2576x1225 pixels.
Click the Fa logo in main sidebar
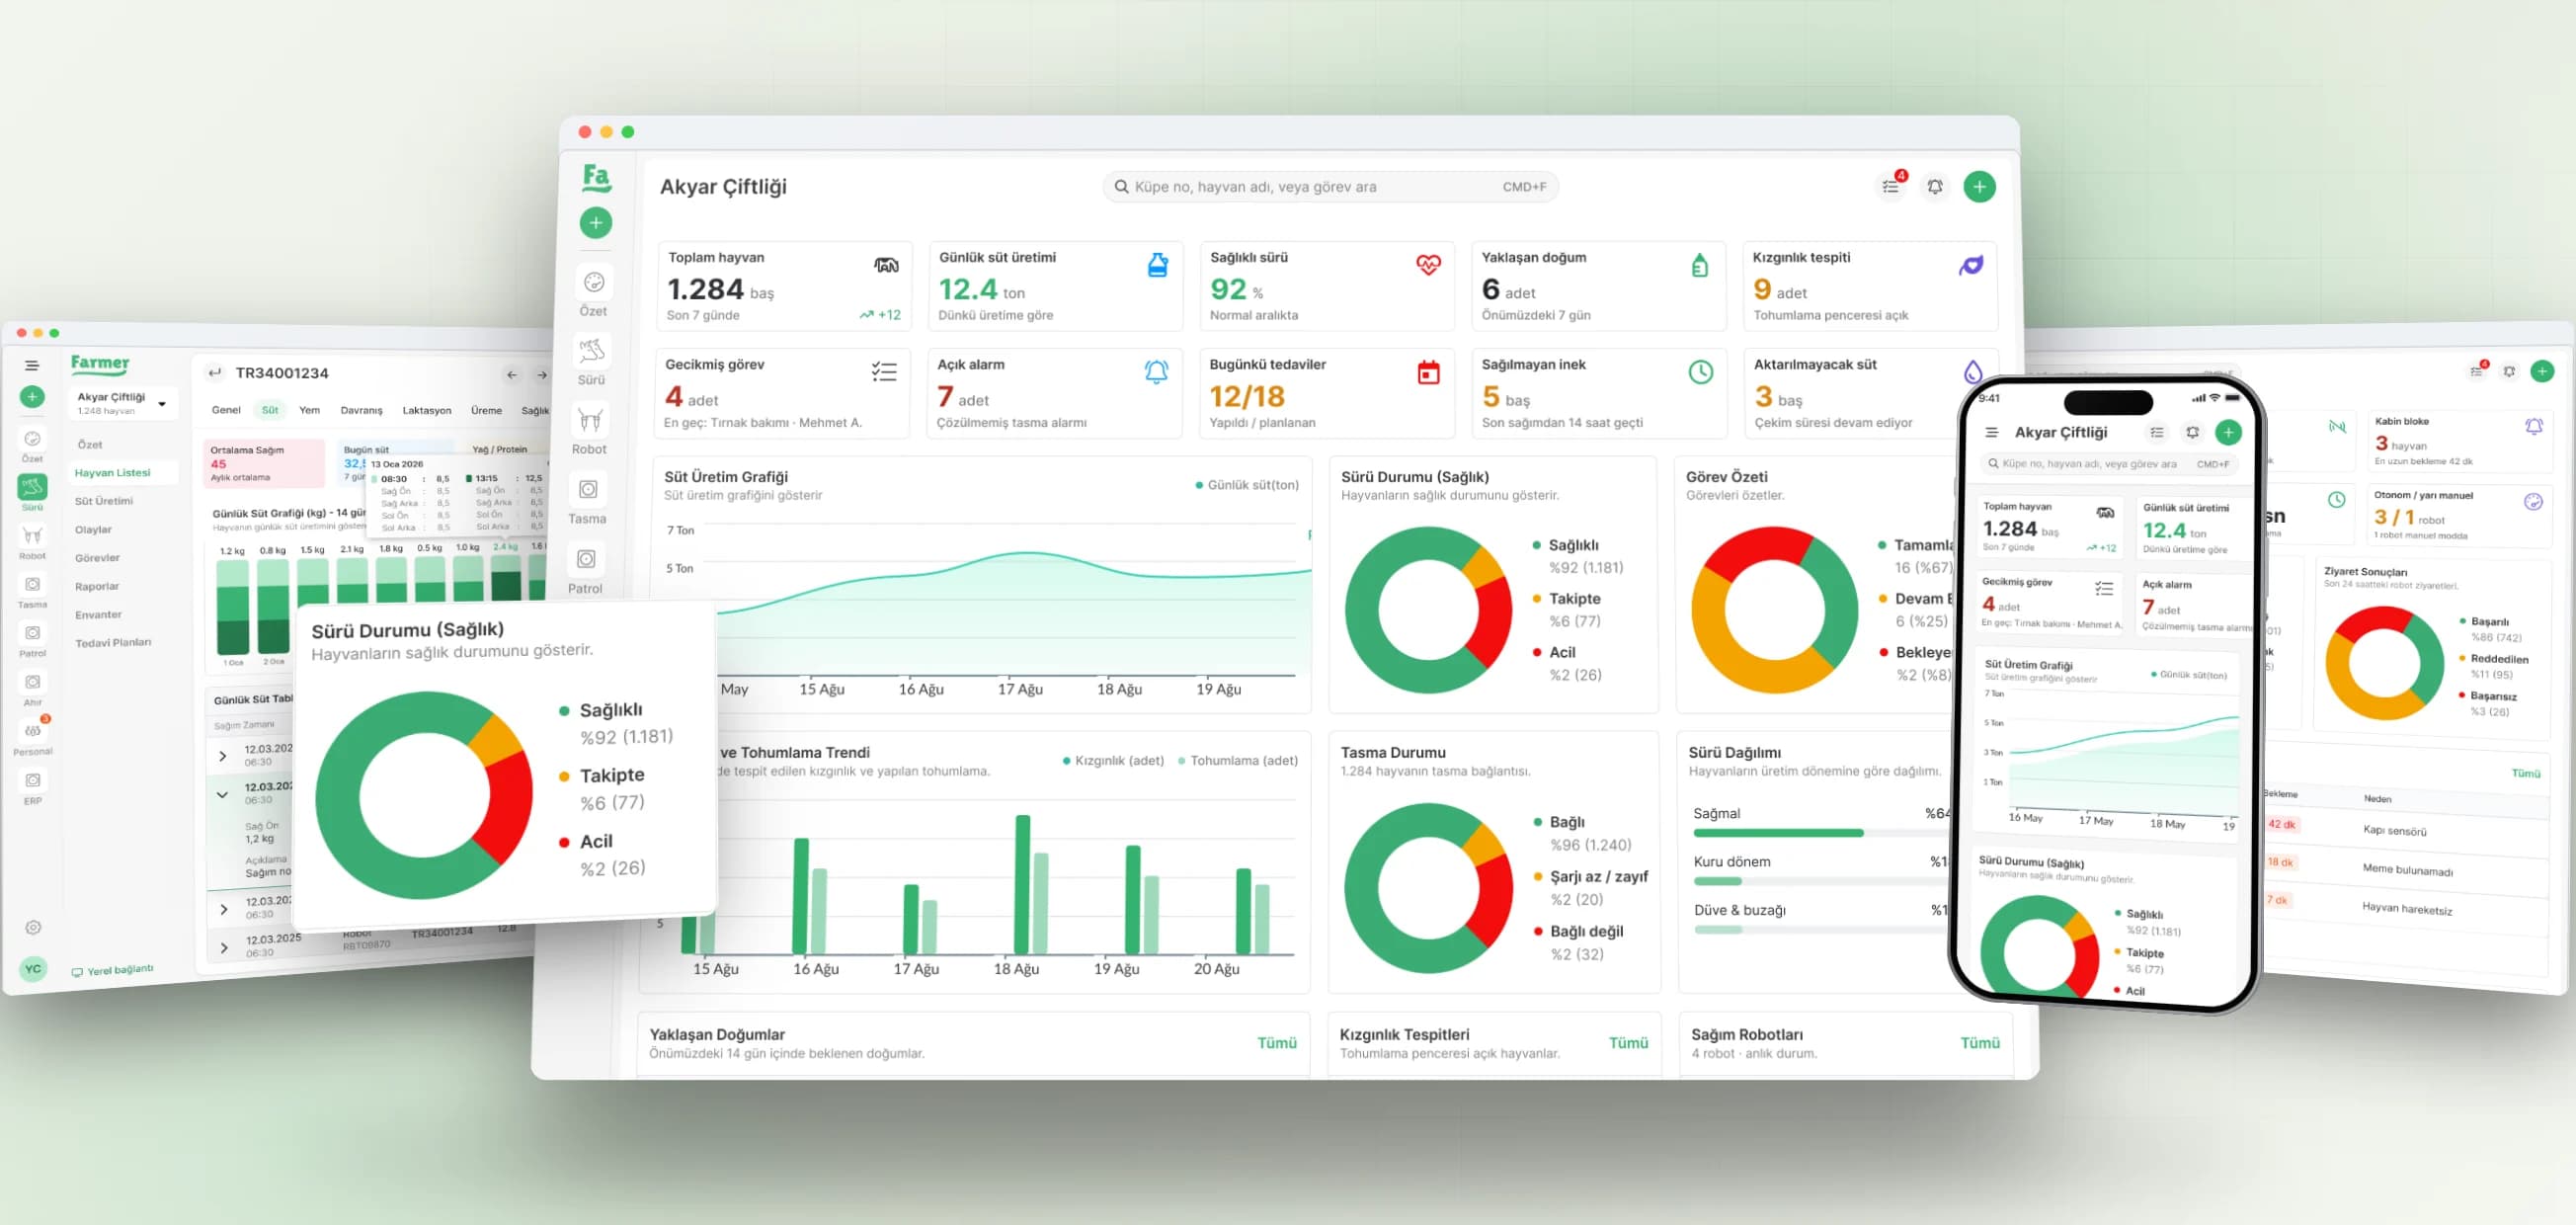tap(596, 178)
